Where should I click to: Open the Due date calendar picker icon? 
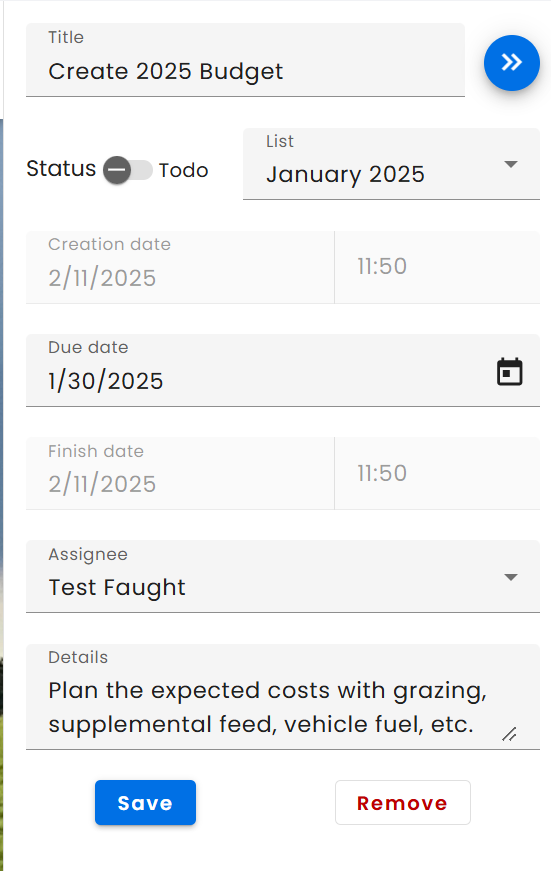pyautogui.click(x=509, y=372)
